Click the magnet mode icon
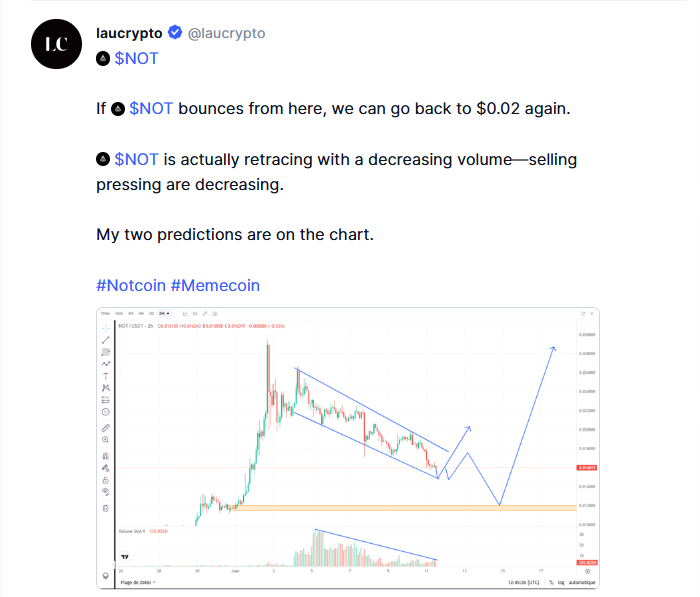The width and height of the screenshot is (700, 597). coord(106,456)
